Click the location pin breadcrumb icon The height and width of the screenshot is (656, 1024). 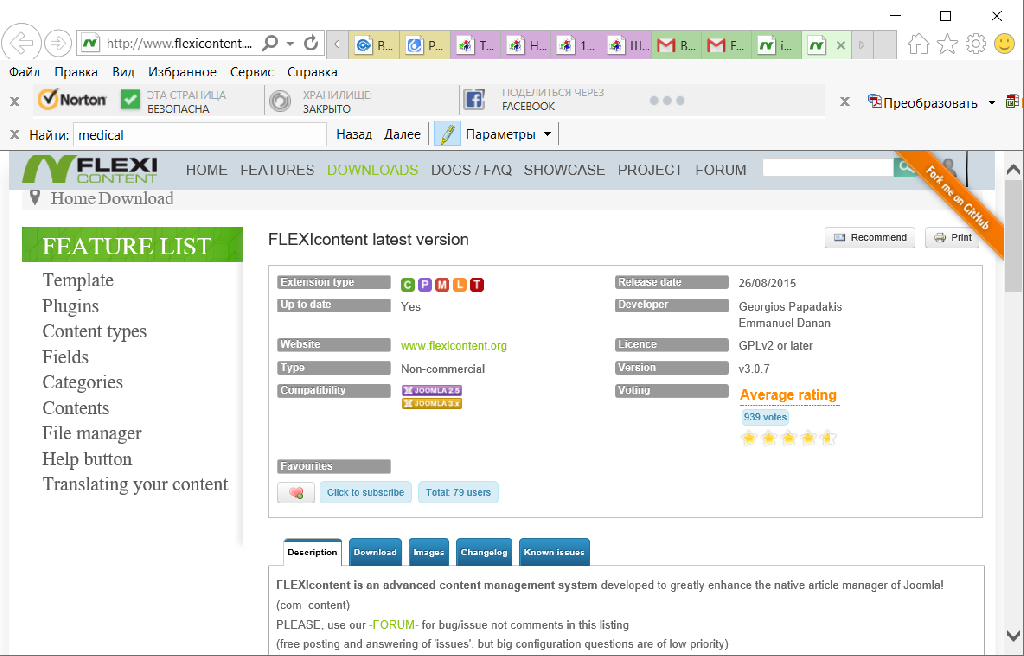pos(35,197)
